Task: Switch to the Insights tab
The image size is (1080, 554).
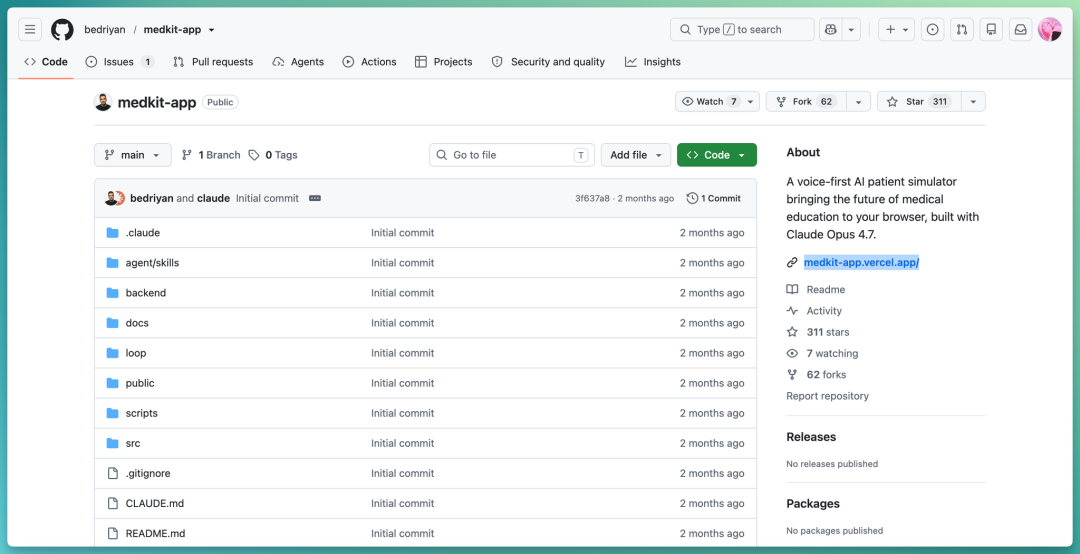Action: pos(653,61)
